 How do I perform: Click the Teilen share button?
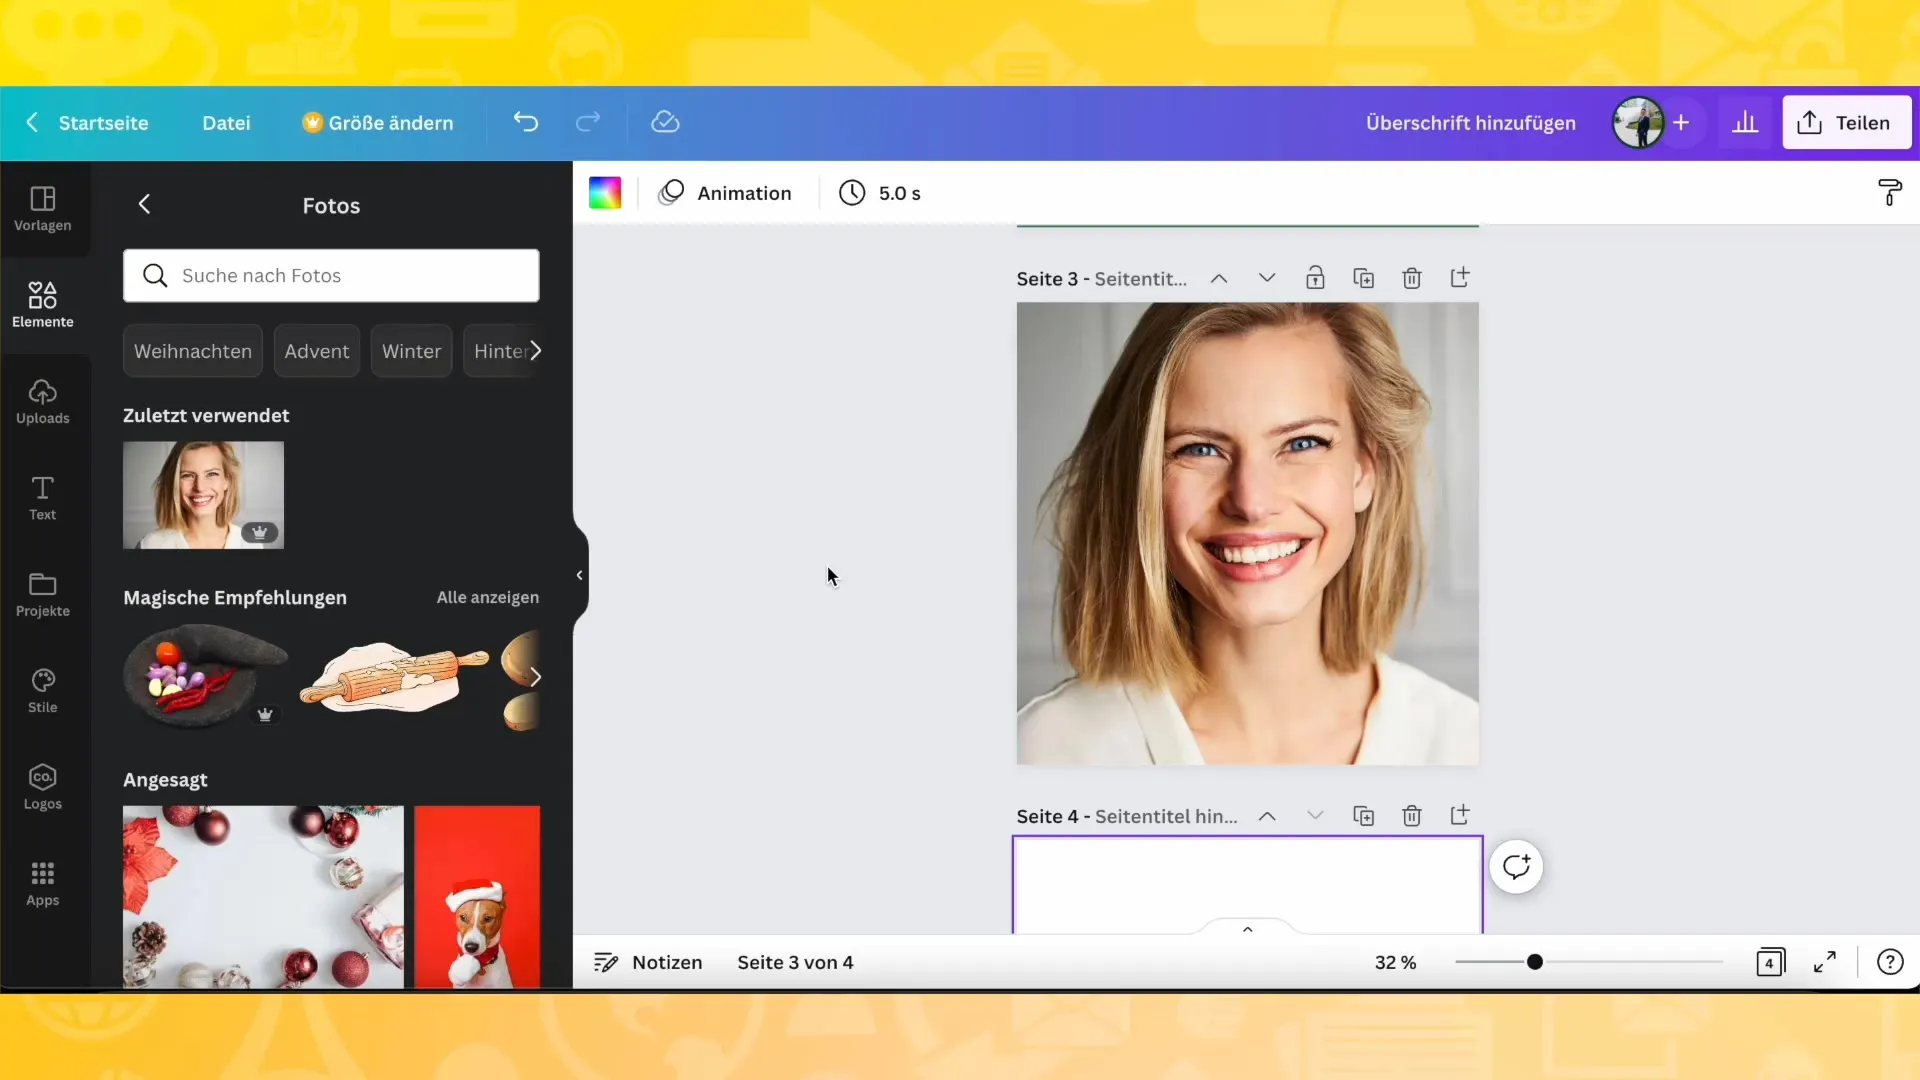[1846, 122]
